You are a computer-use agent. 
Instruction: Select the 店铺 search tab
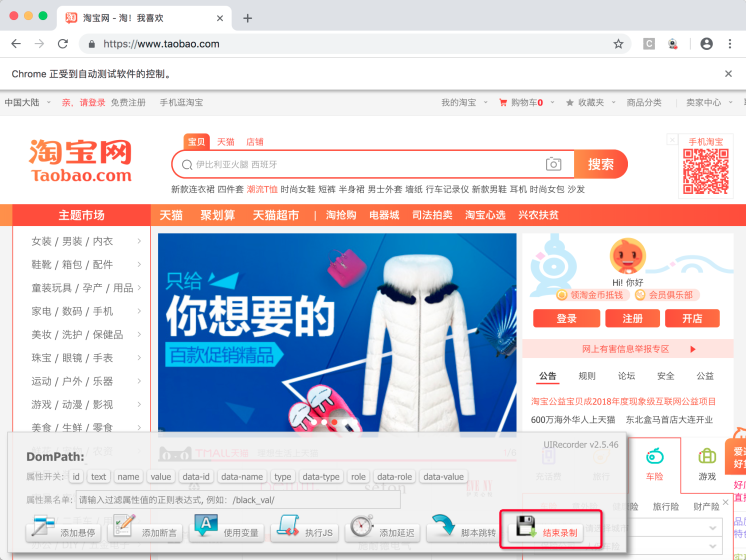(x=255, y=142)
